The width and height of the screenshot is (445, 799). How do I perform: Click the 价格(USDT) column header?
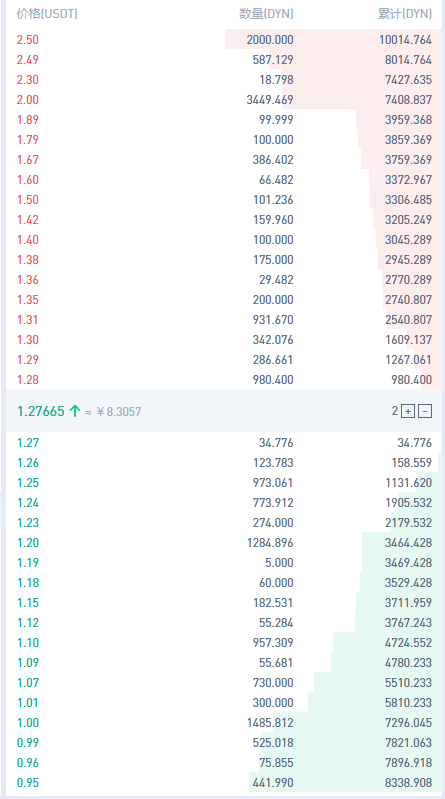[47, 14]
